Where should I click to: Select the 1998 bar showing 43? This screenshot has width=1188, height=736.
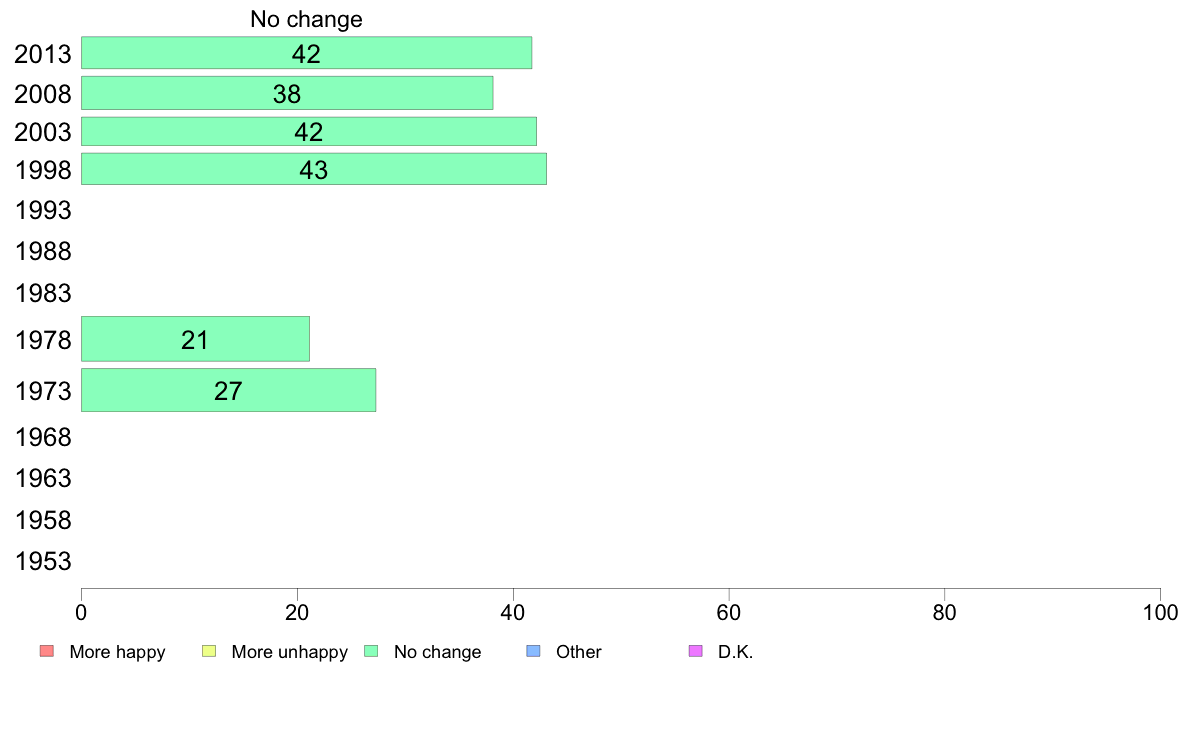point(314,169)
